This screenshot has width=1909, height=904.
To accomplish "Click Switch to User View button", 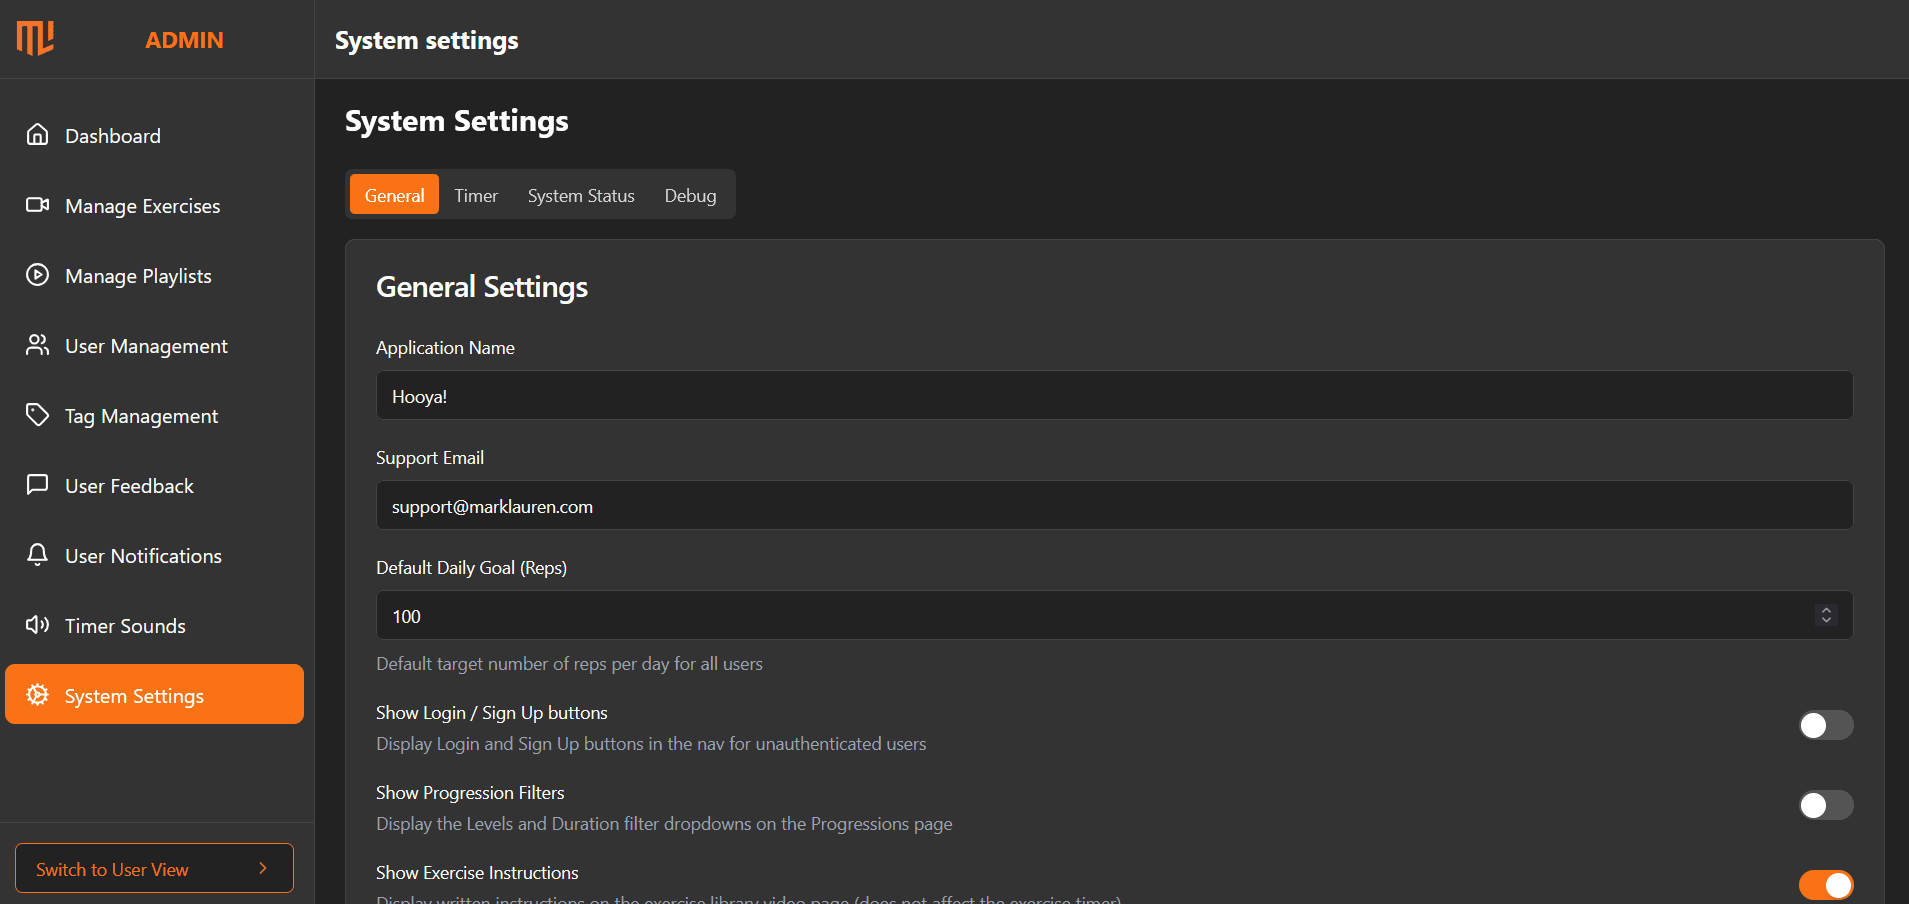I will tap(154, 868).
